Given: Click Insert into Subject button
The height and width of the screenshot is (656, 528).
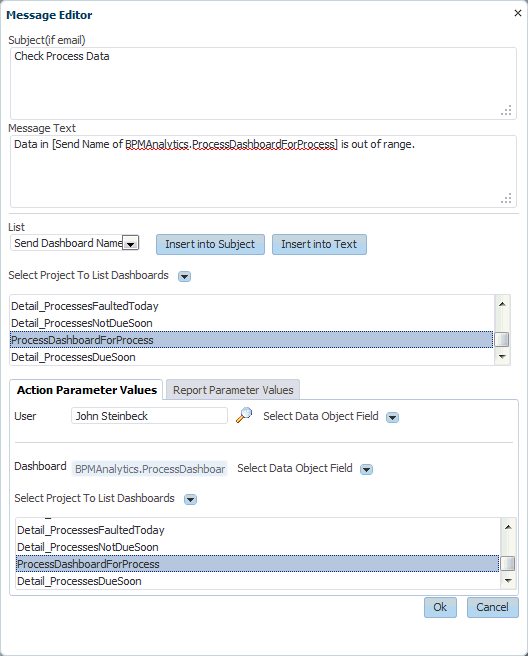Looking at the screenshot, I should point(210,244).
